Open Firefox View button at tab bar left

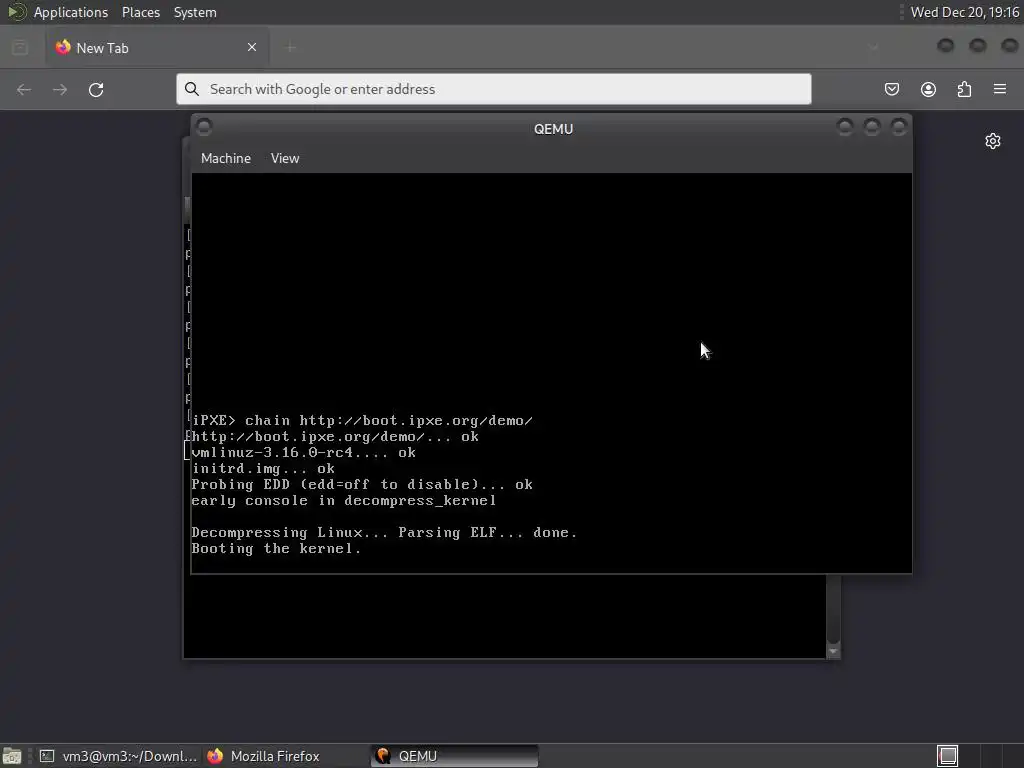click(x=20, y=47)
